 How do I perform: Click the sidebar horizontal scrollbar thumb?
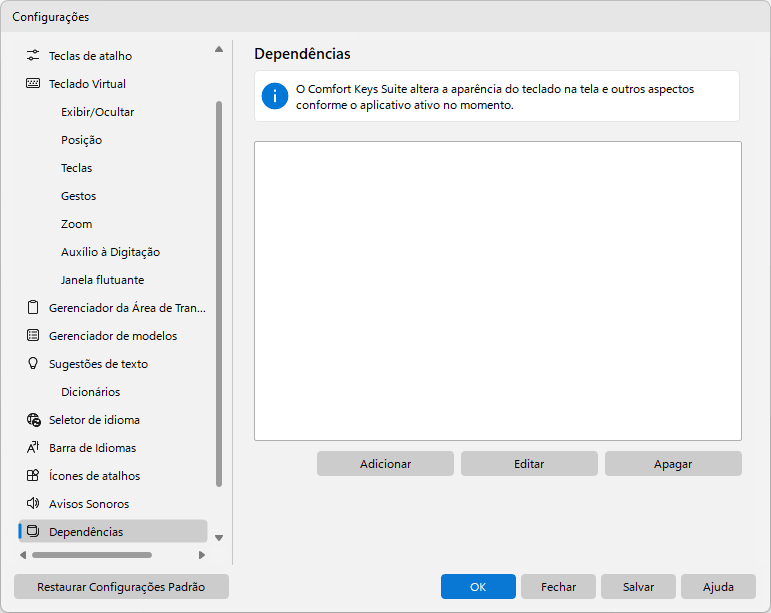tap(92, 555)
